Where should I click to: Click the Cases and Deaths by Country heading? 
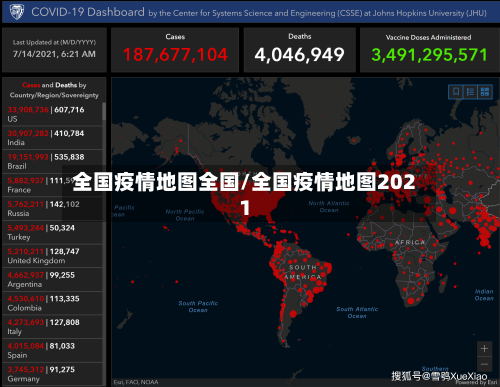[54, 90]
